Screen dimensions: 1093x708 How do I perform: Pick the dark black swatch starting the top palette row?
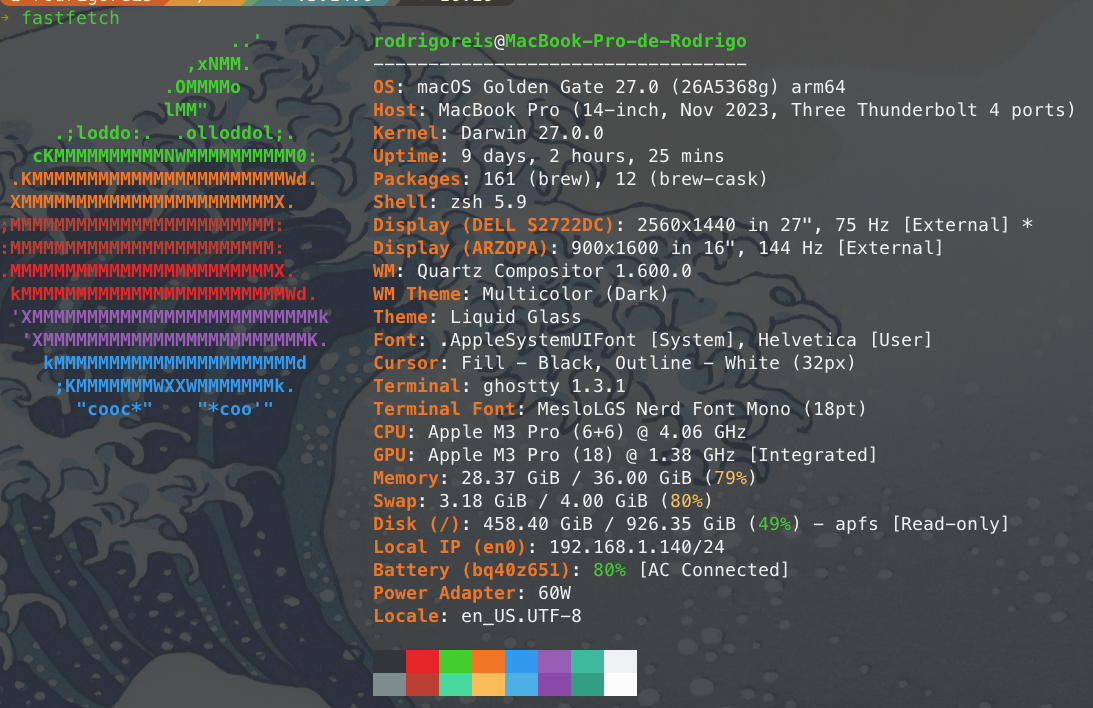coord(390,661)
